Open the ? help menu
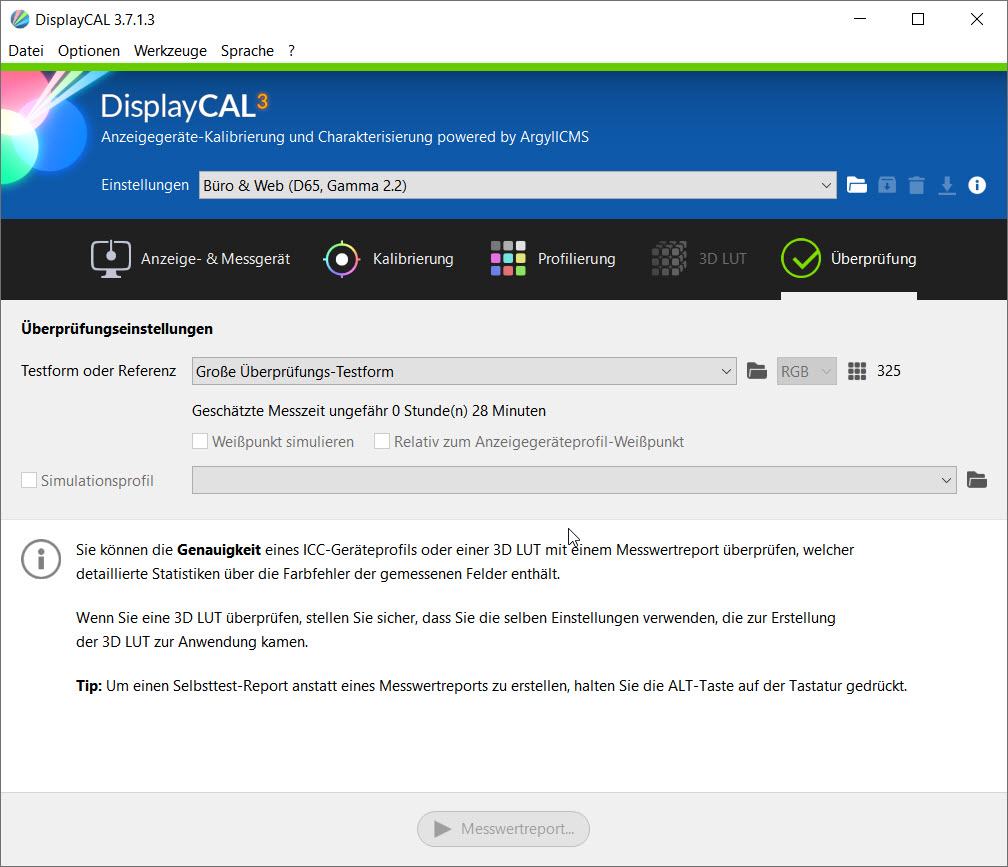Image resolution: width=1008 pixels, height=867 pixels. (x=291, y=51)
